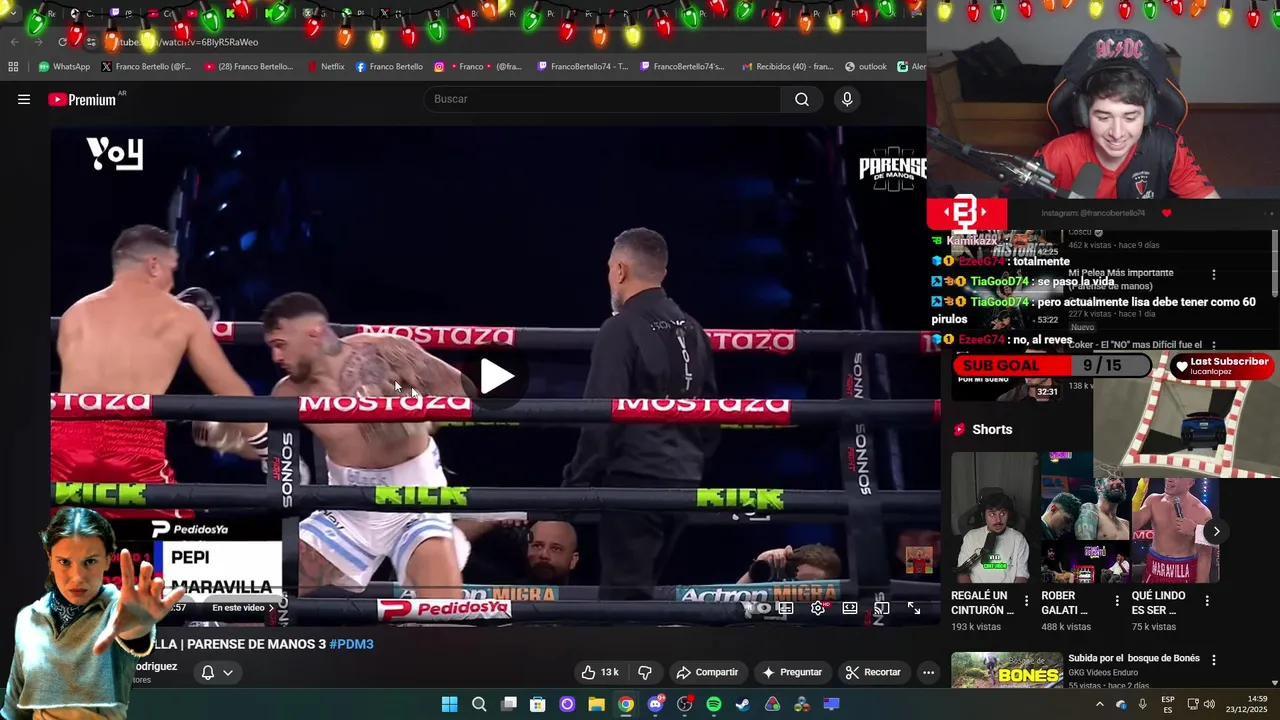Reload the page in Chrome

pyautogui.click(x=62, y=42)
